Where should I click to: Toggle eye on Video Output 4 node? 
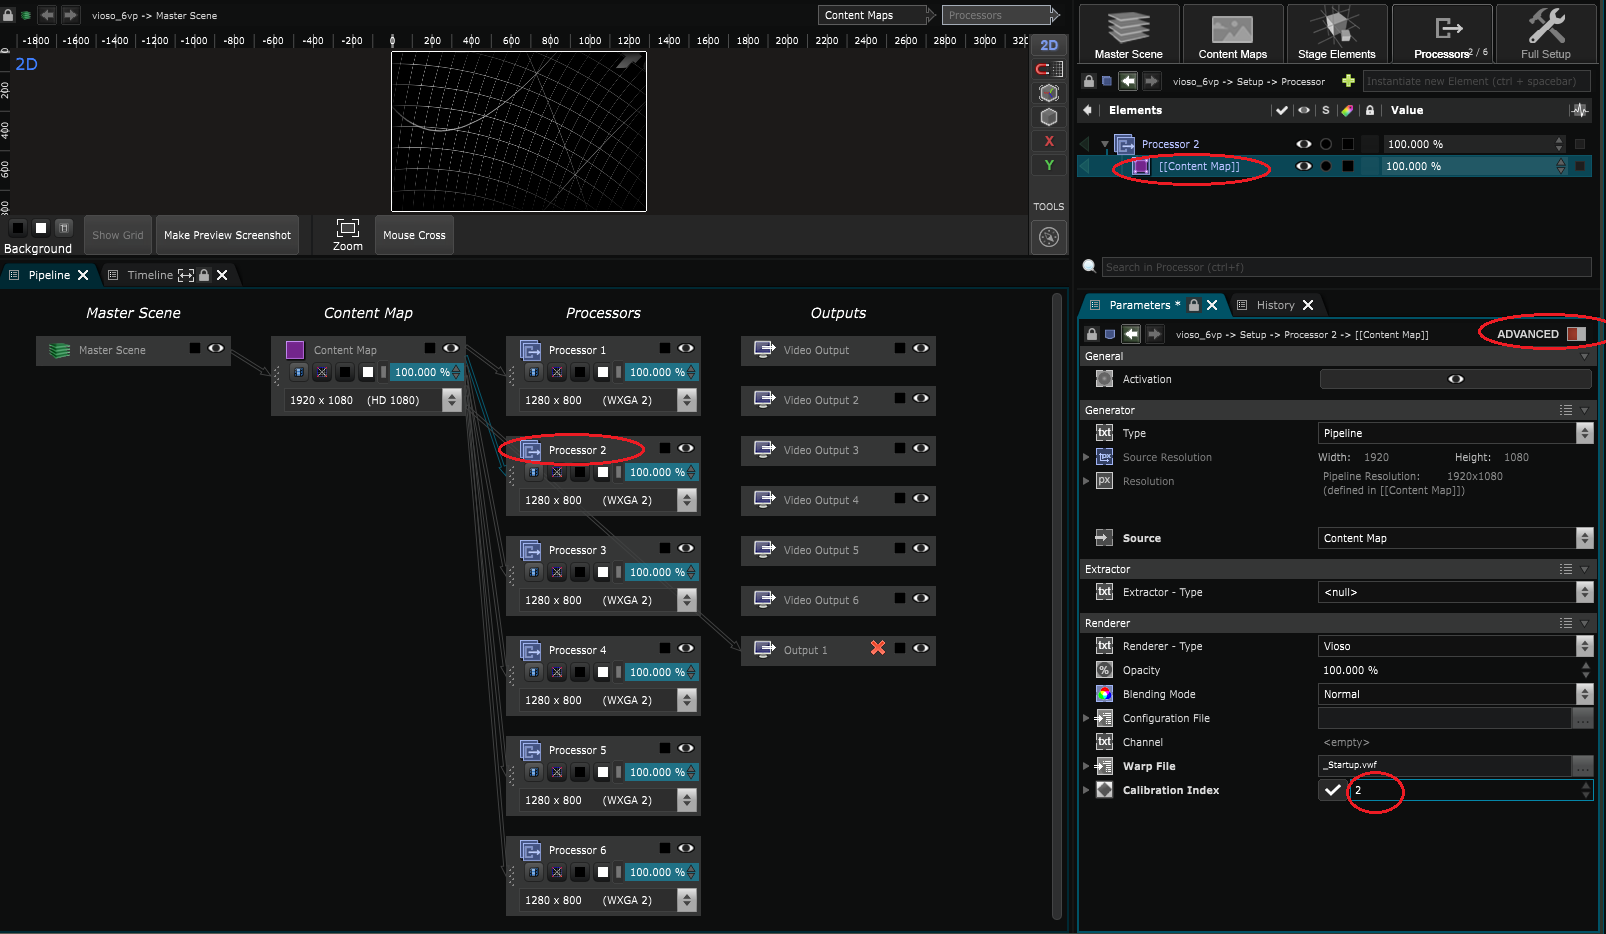point(921,498)
